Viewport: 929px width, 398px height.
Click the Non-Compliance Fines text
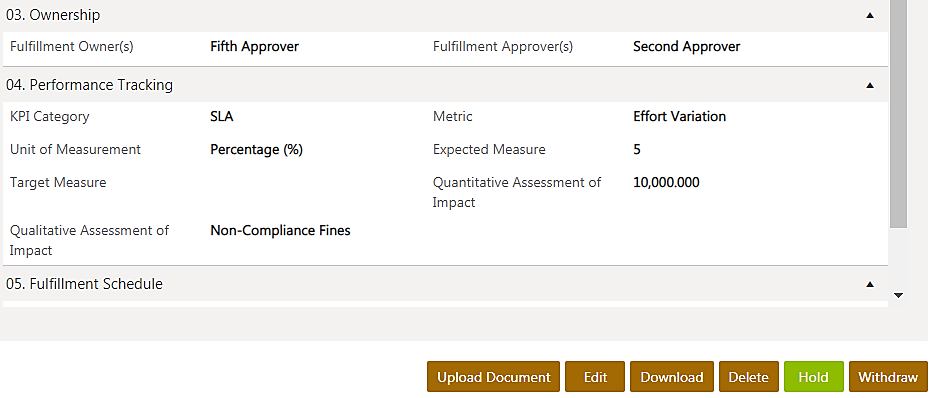[280, 230]
